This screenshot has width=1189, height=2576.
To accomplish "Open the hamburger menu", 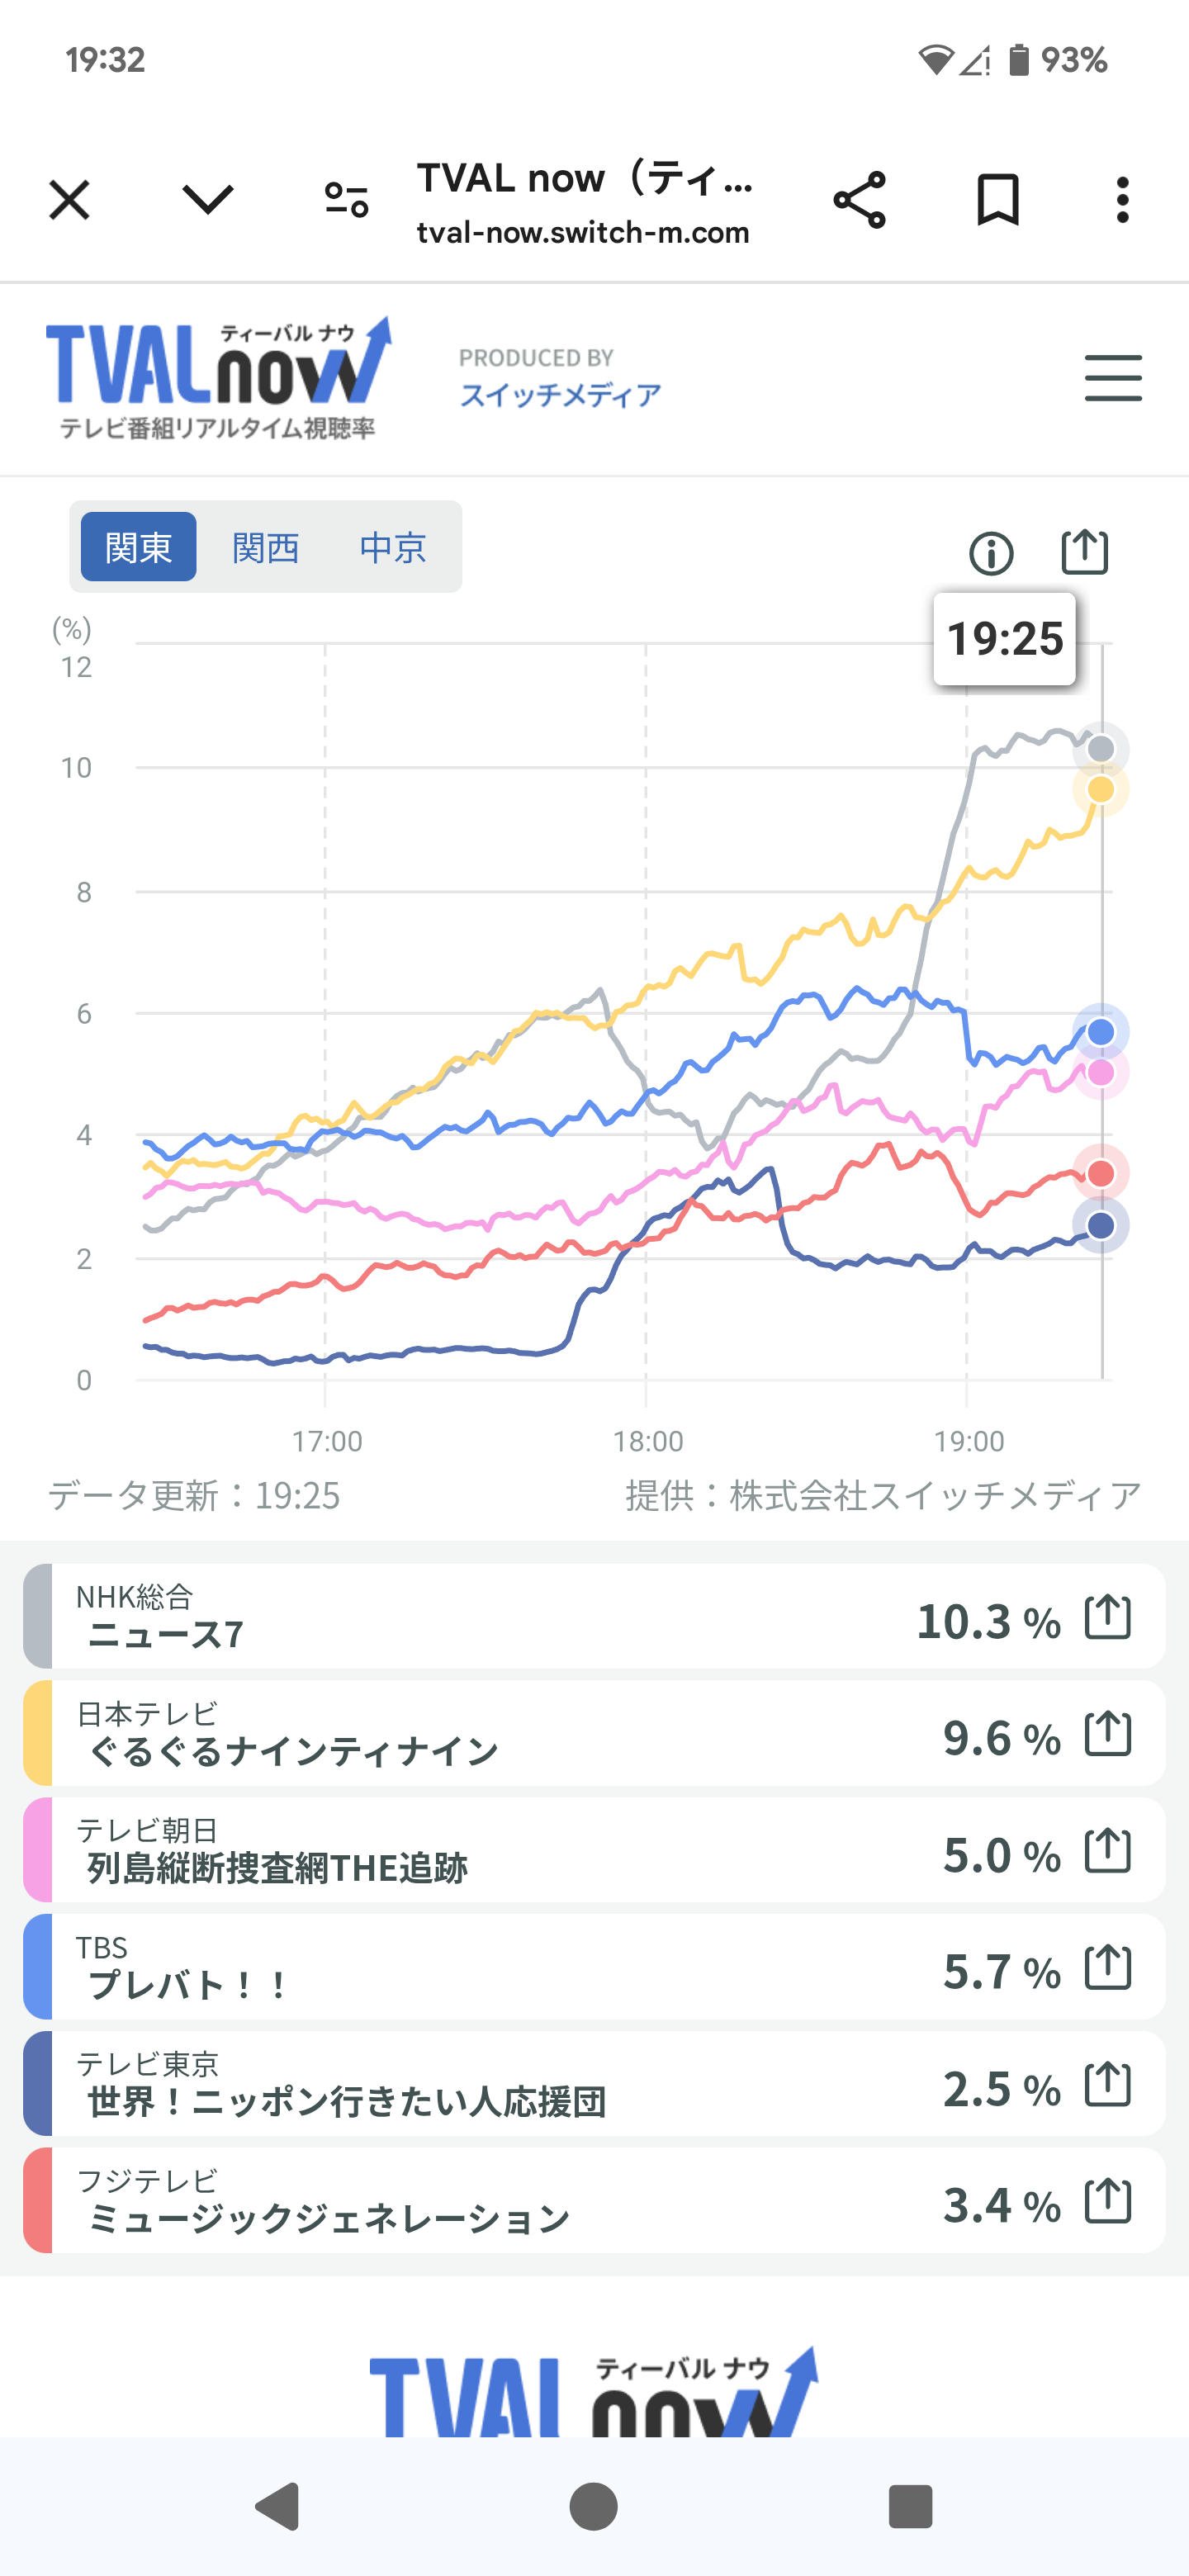I will click(1113, 378).
